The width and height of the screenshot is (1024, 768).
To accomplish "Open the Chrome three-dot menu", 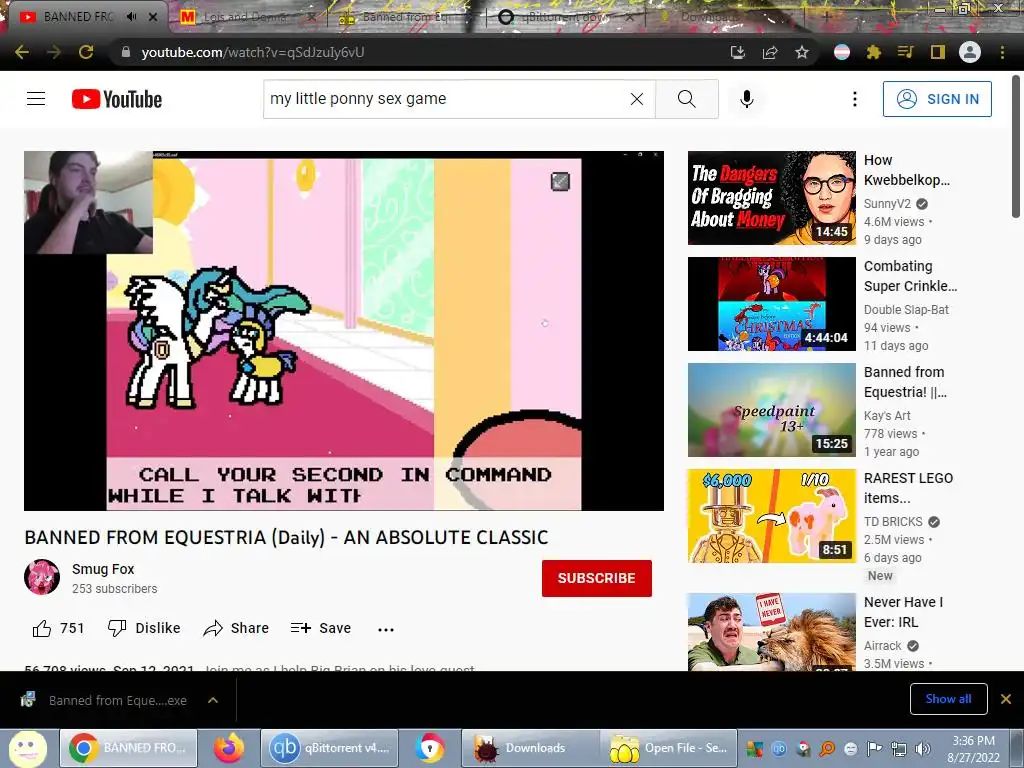I will 1002,52.
